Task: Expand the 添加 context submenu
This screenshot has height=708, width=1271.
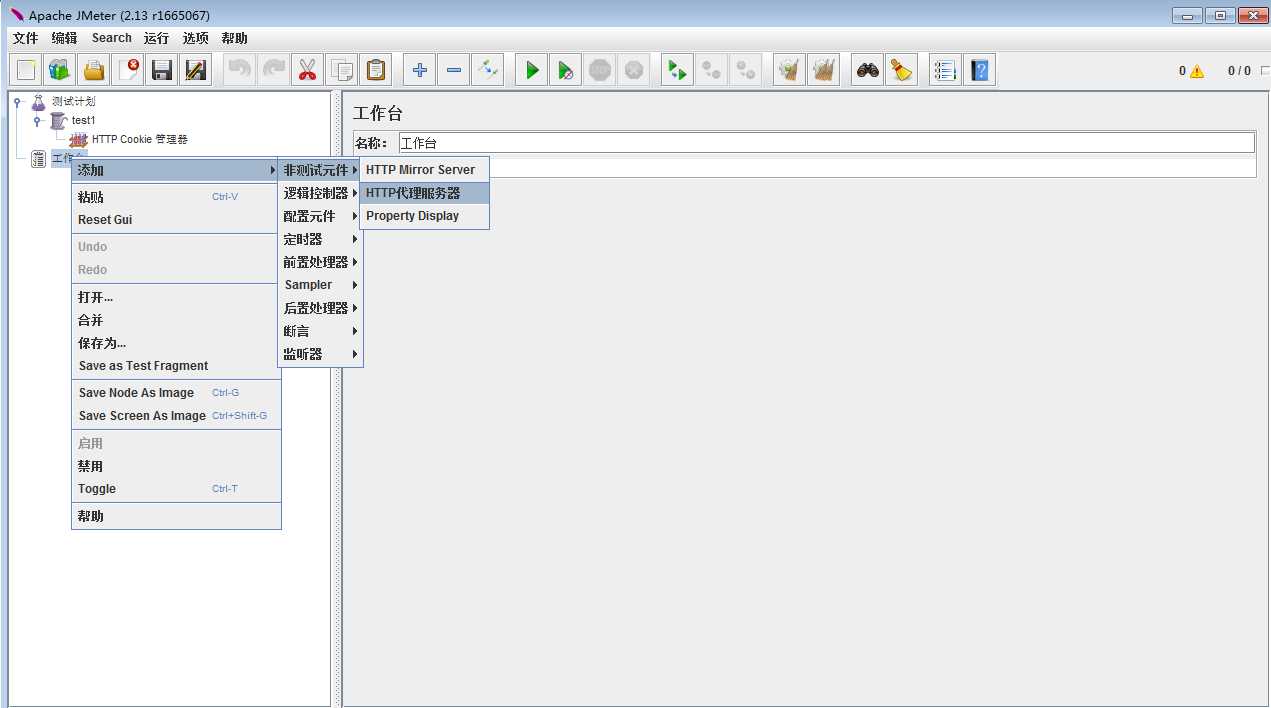Action: pyautogui.click(x=176, y=170)
